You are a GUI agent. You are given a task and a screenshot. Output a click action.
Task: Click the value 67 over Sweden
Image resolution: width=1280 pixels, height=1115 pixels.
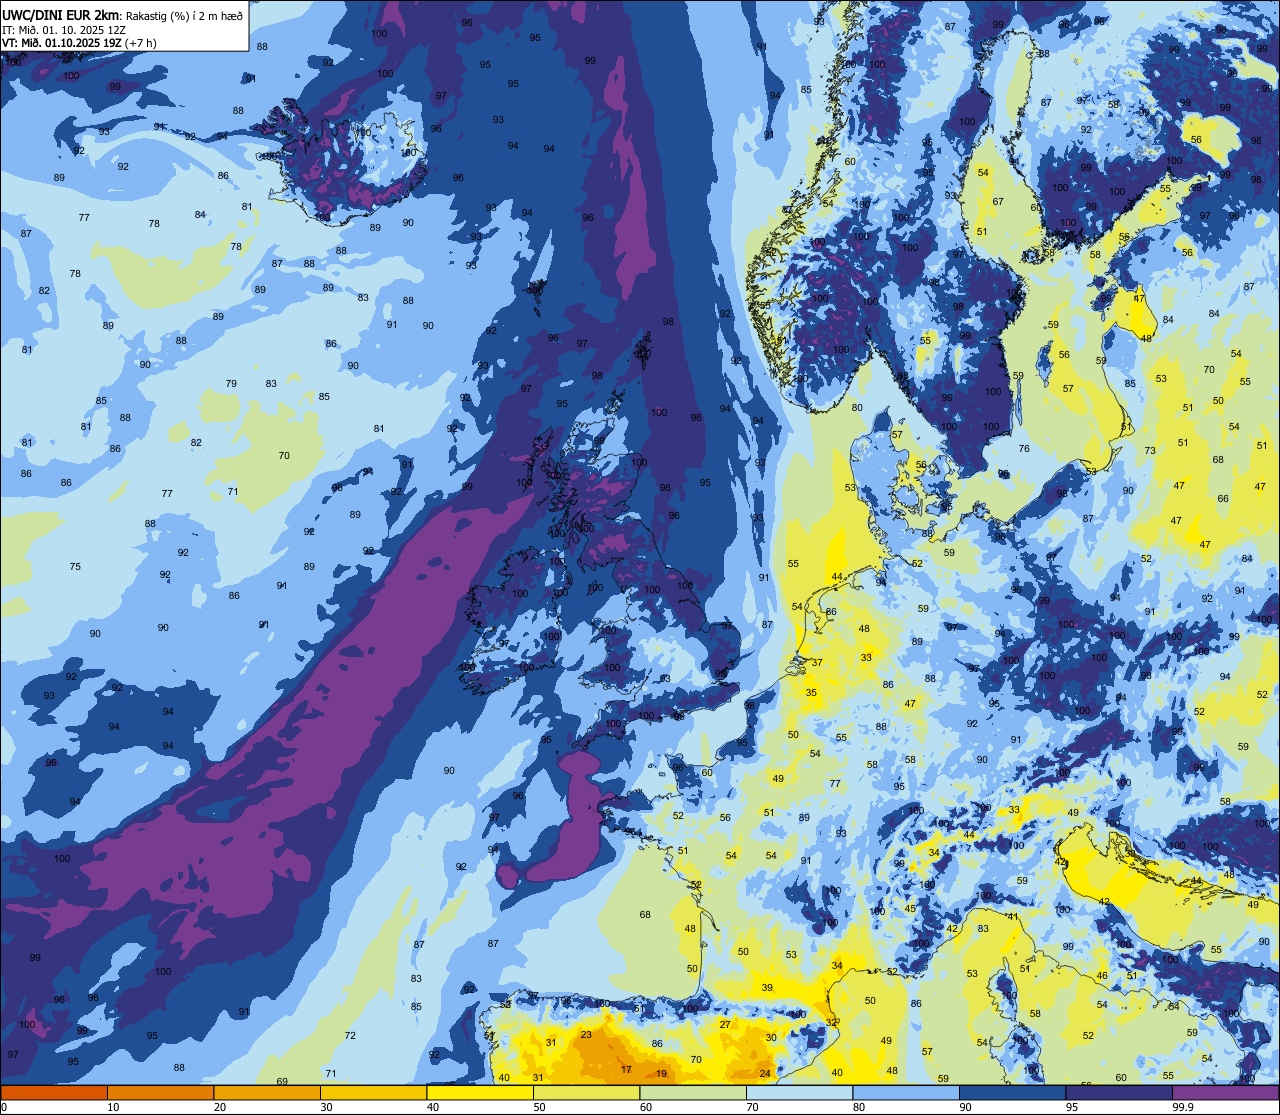tap(998, 202)
